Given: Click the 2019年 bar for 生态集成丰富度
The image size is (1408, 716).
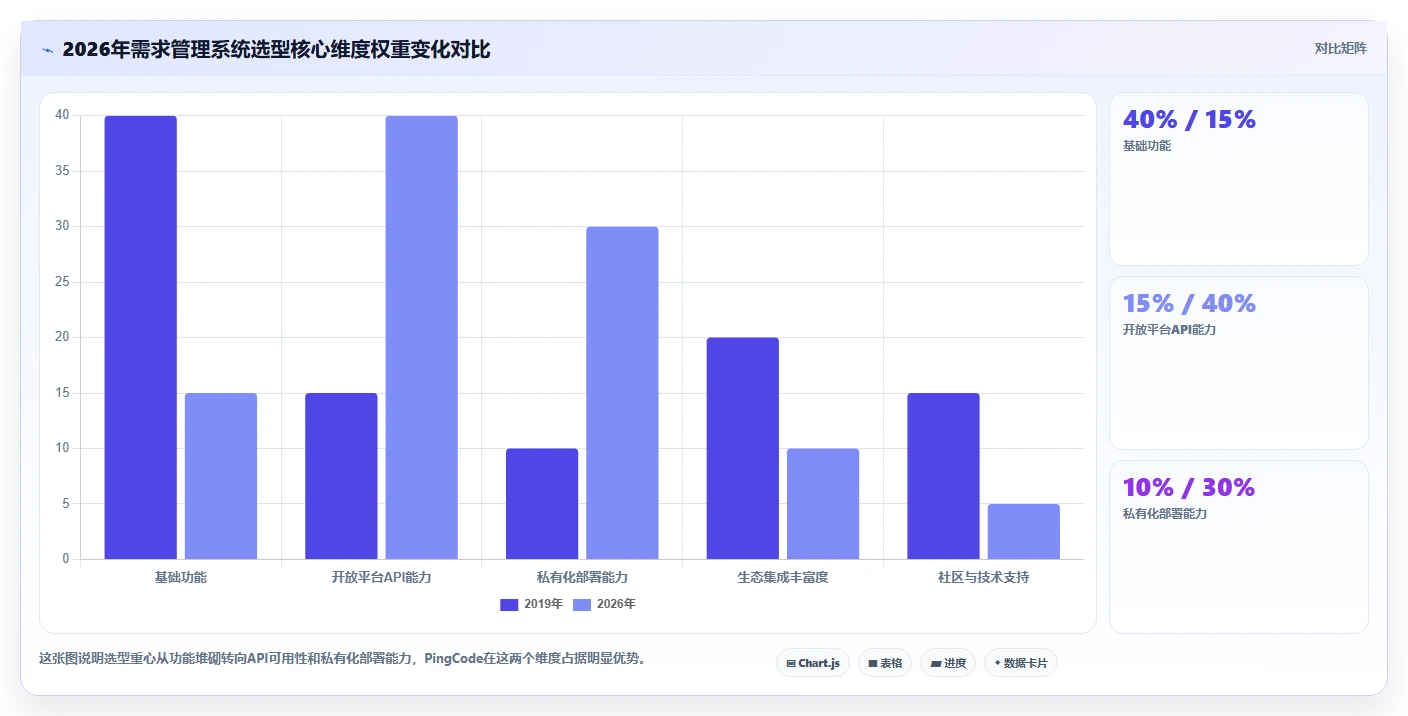Looking at the screenshot, I should 743,448.
